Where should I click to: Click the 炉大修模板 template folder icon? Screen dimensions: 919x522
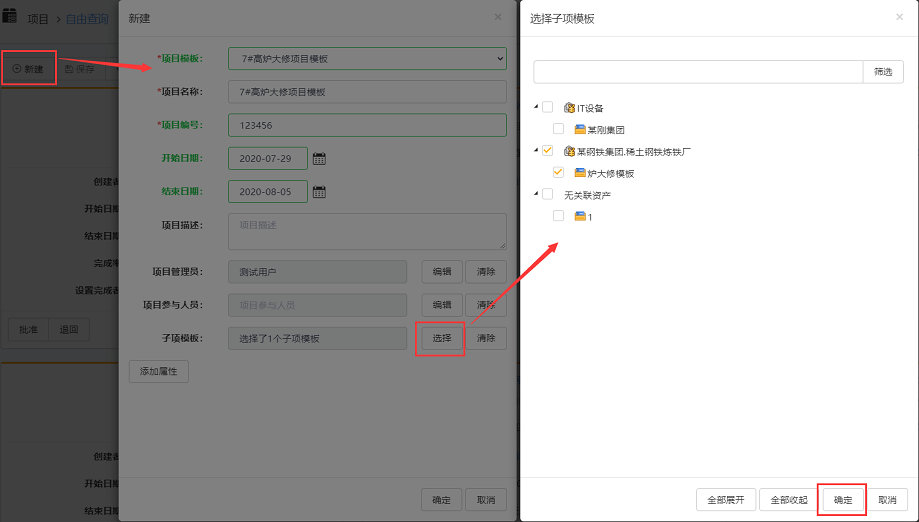click(x=580, y=173)
